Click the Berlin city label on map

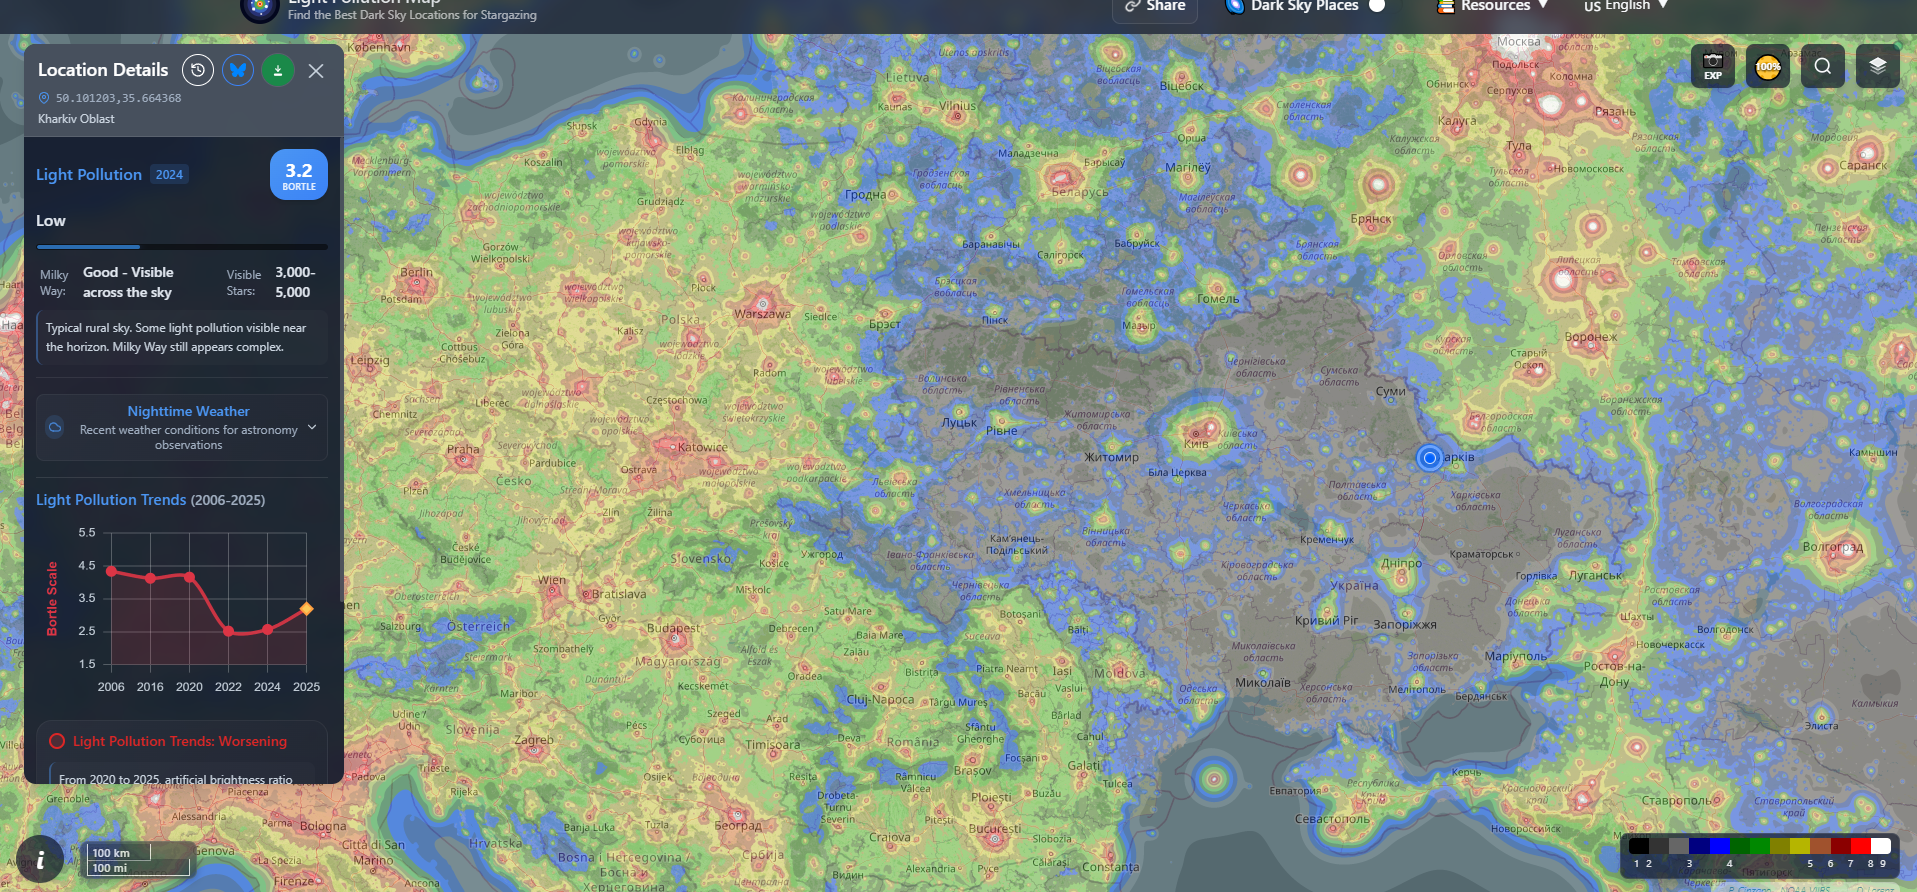point(417,272)
